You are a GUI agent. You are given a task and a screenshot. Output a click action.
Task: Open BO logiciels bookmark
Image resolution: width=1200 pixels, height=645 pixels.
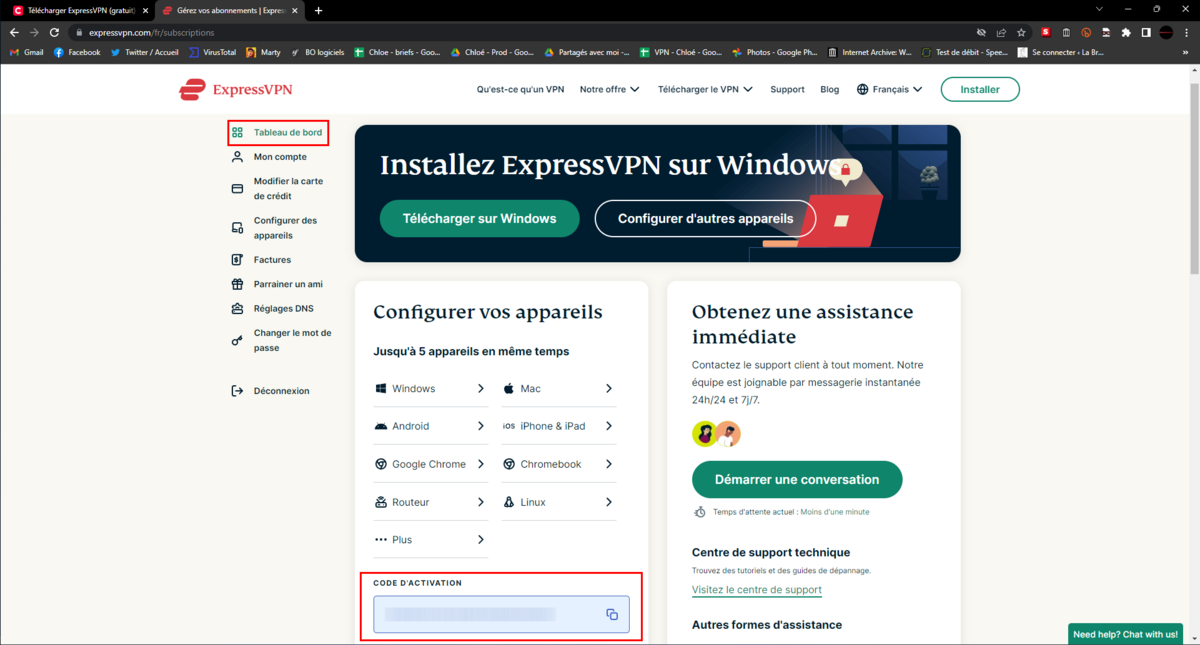pos(317,52)
